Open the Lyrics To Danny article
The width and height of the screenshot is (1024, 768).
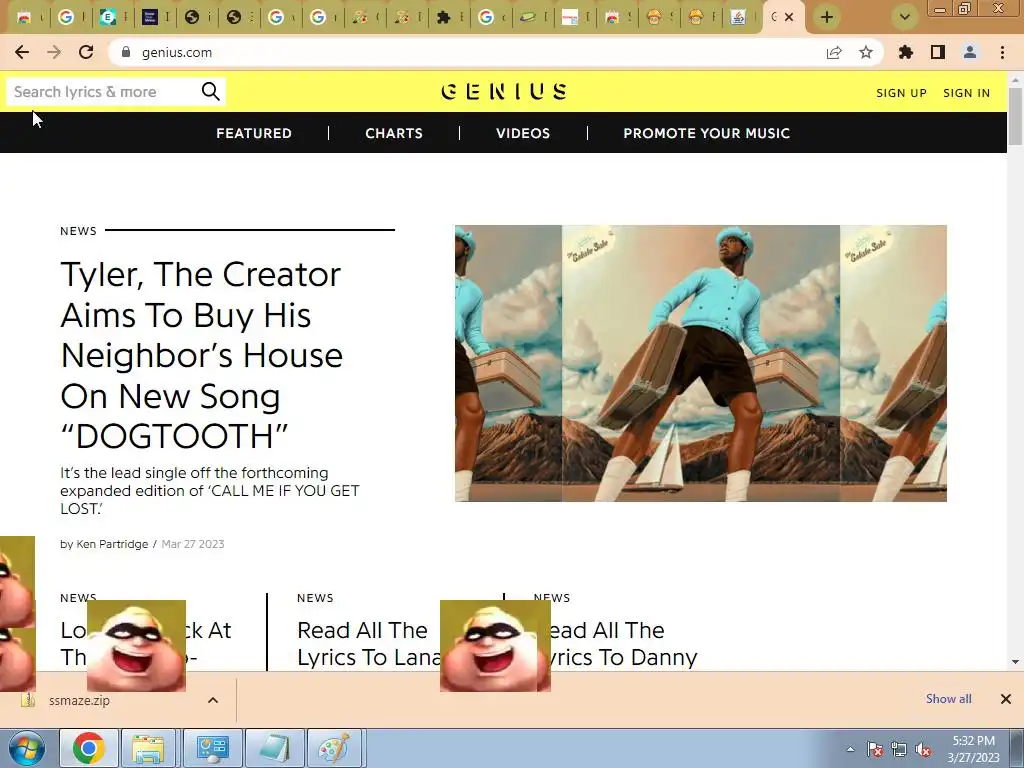click(x=624, y=643)
